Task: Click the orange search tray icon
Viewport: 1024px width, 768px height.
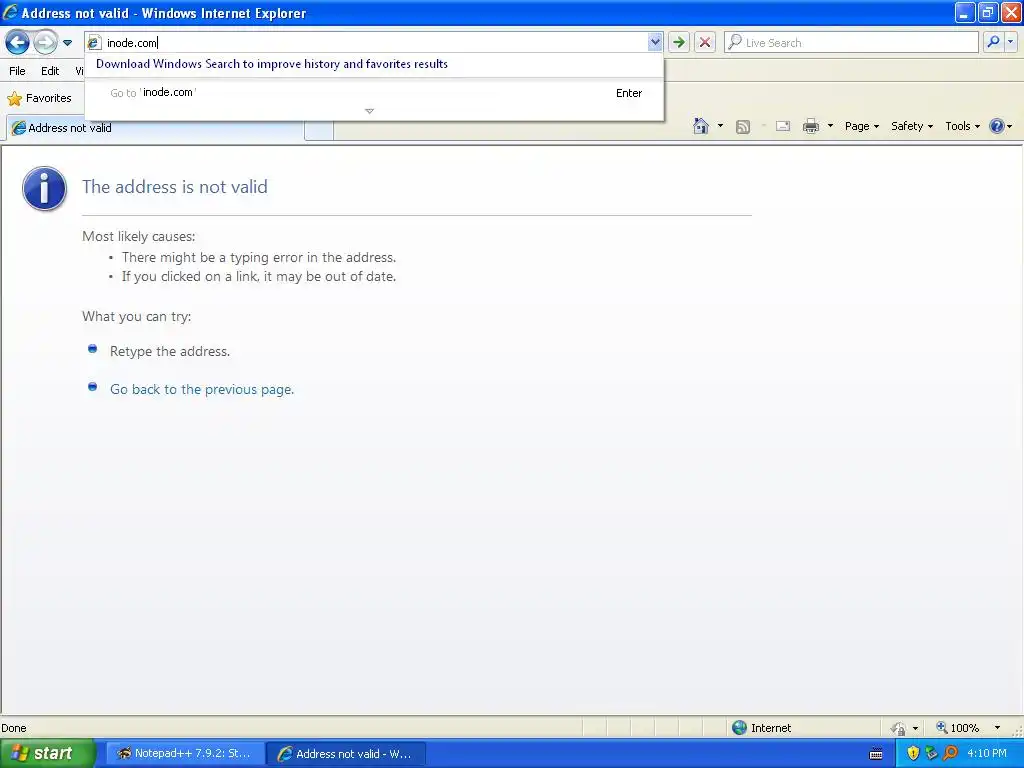Action: click(950, 753)
